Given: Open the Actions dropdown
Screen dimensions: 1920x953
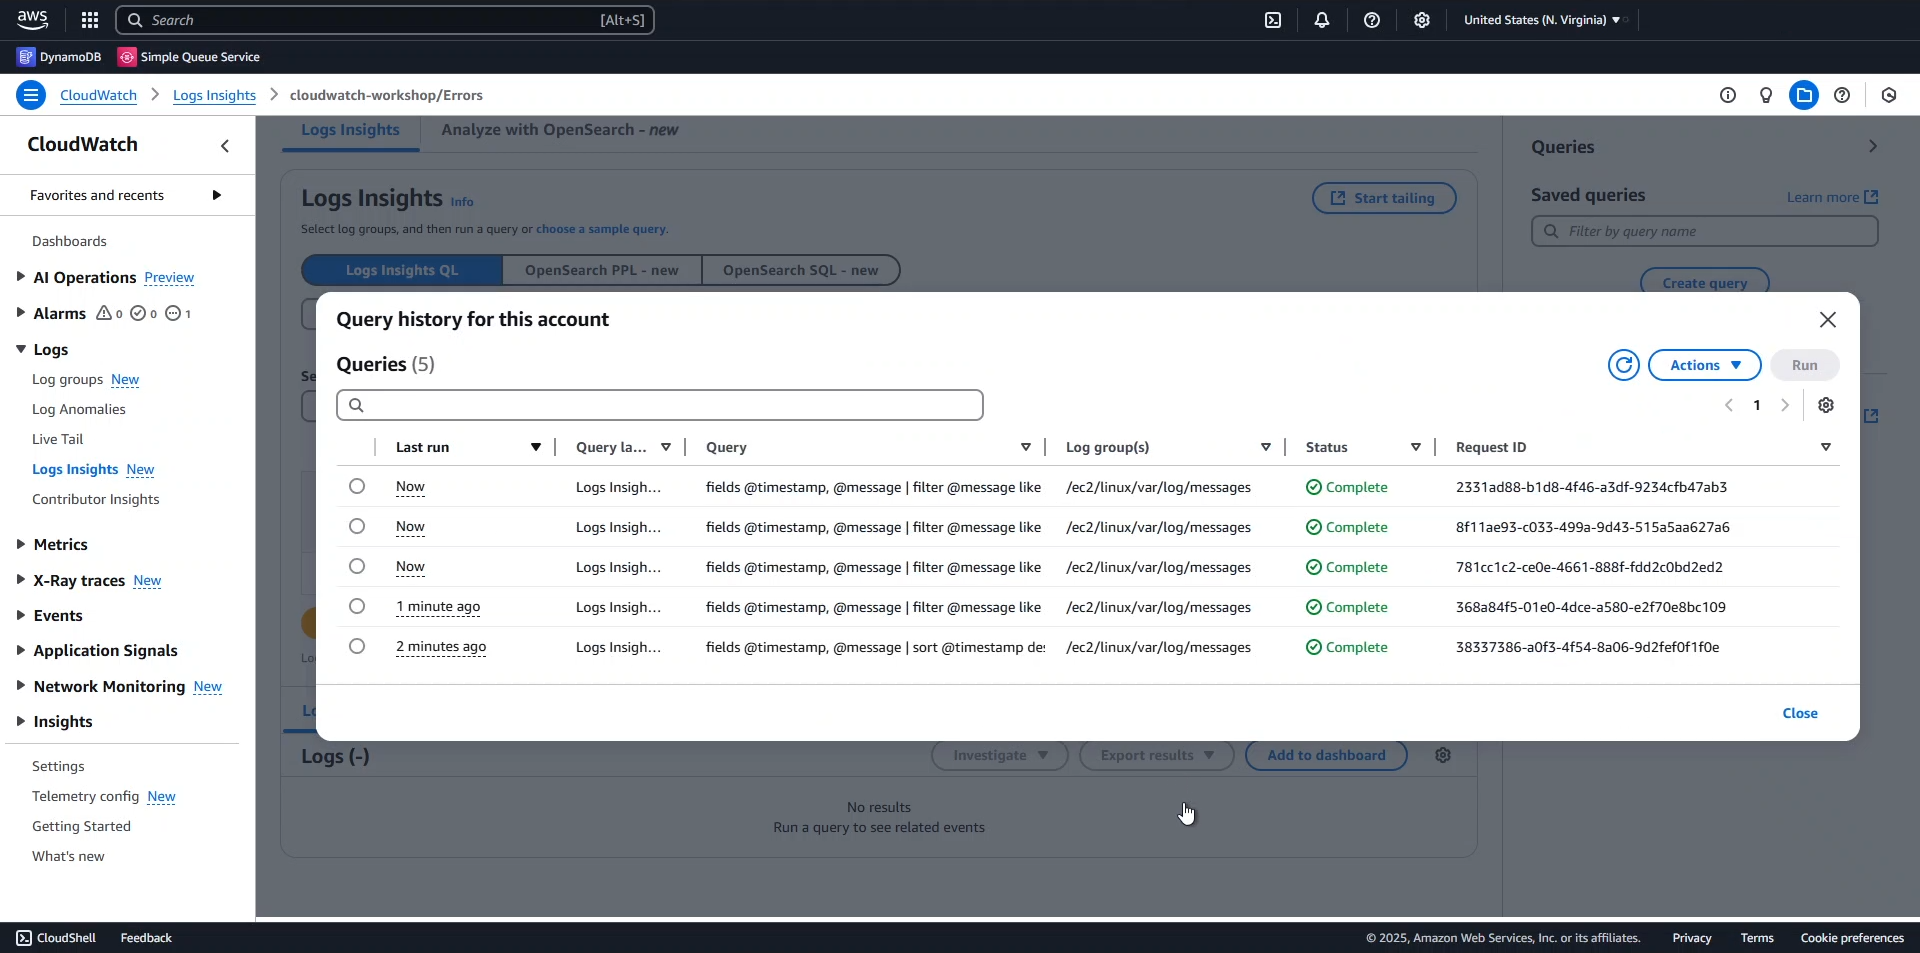Looking at the screenshot, I should [x=1703, y=365].
